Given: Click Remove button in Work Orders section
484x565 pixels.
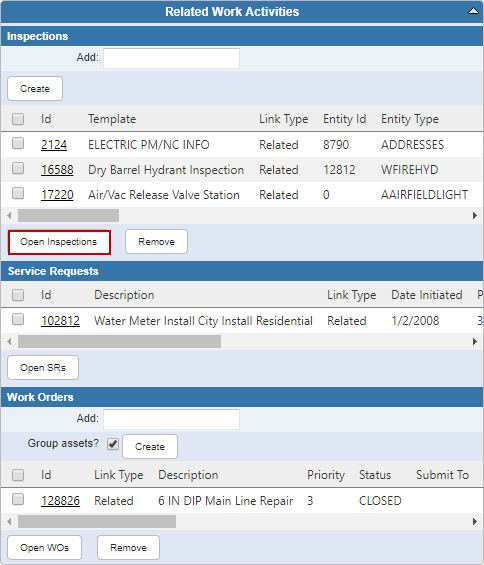Looking at the screenshot, I should 128,548.
